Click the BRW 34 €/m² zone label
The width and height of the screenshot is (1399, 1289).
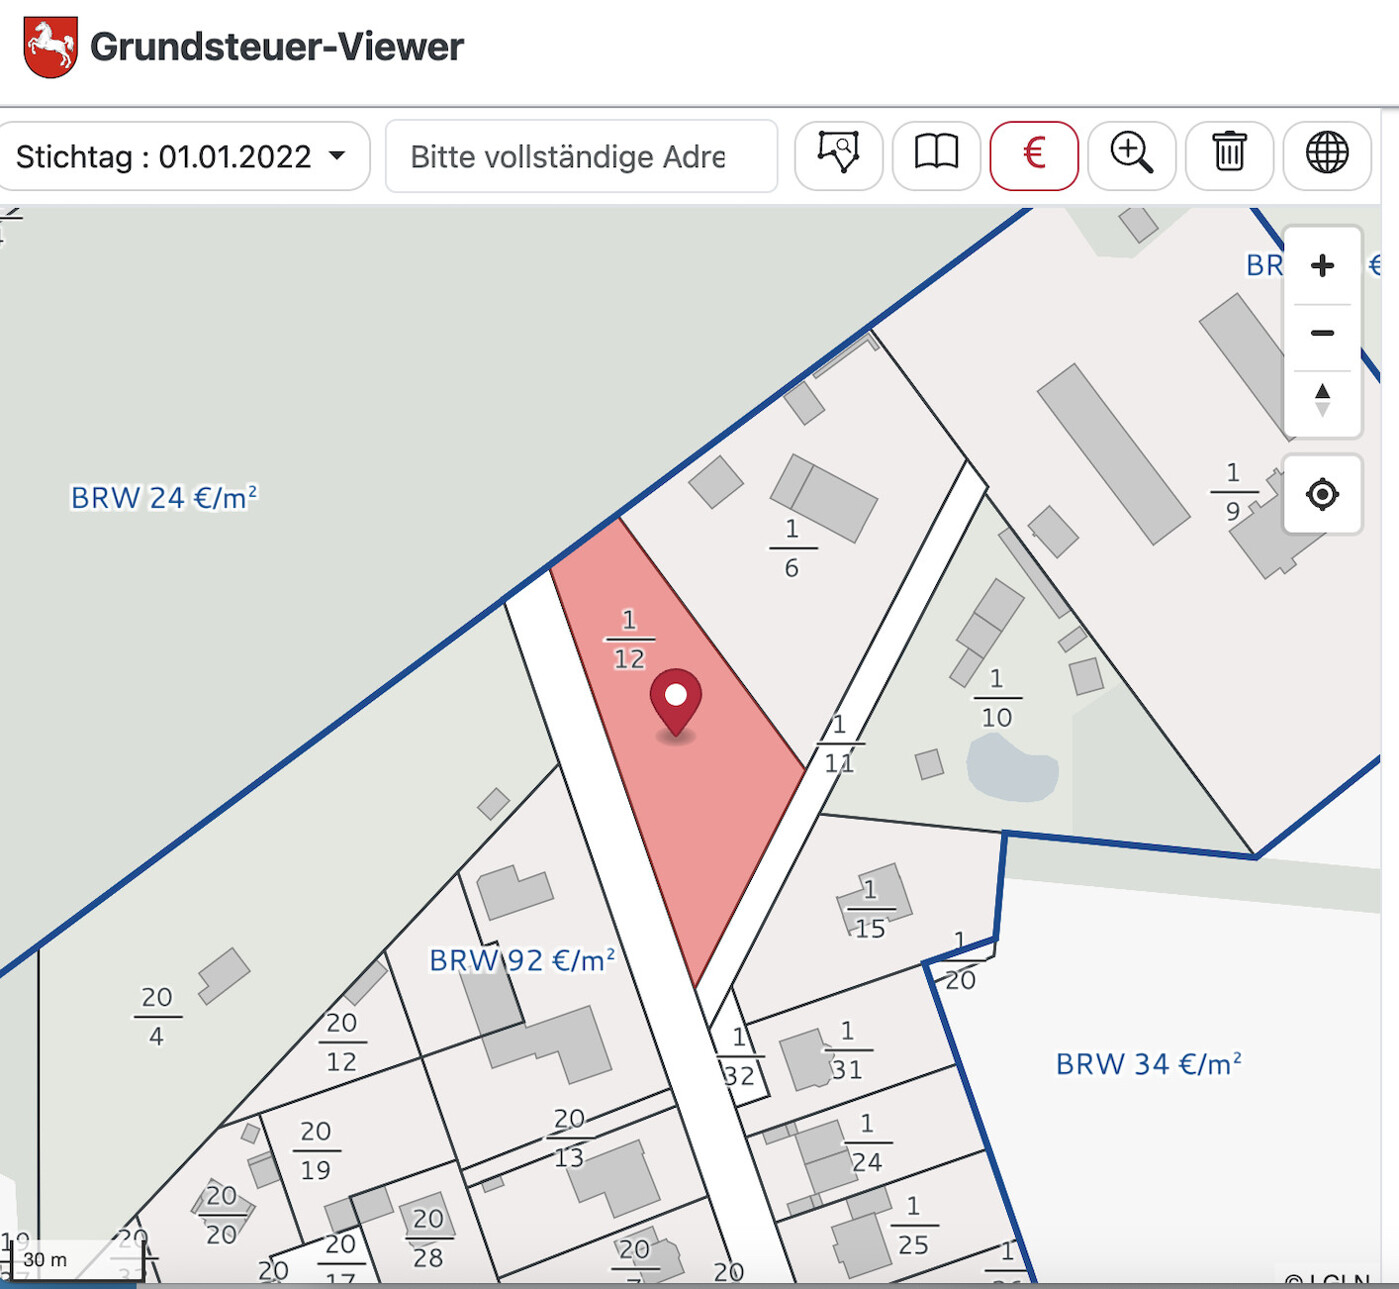(x=1148, y=1064)
